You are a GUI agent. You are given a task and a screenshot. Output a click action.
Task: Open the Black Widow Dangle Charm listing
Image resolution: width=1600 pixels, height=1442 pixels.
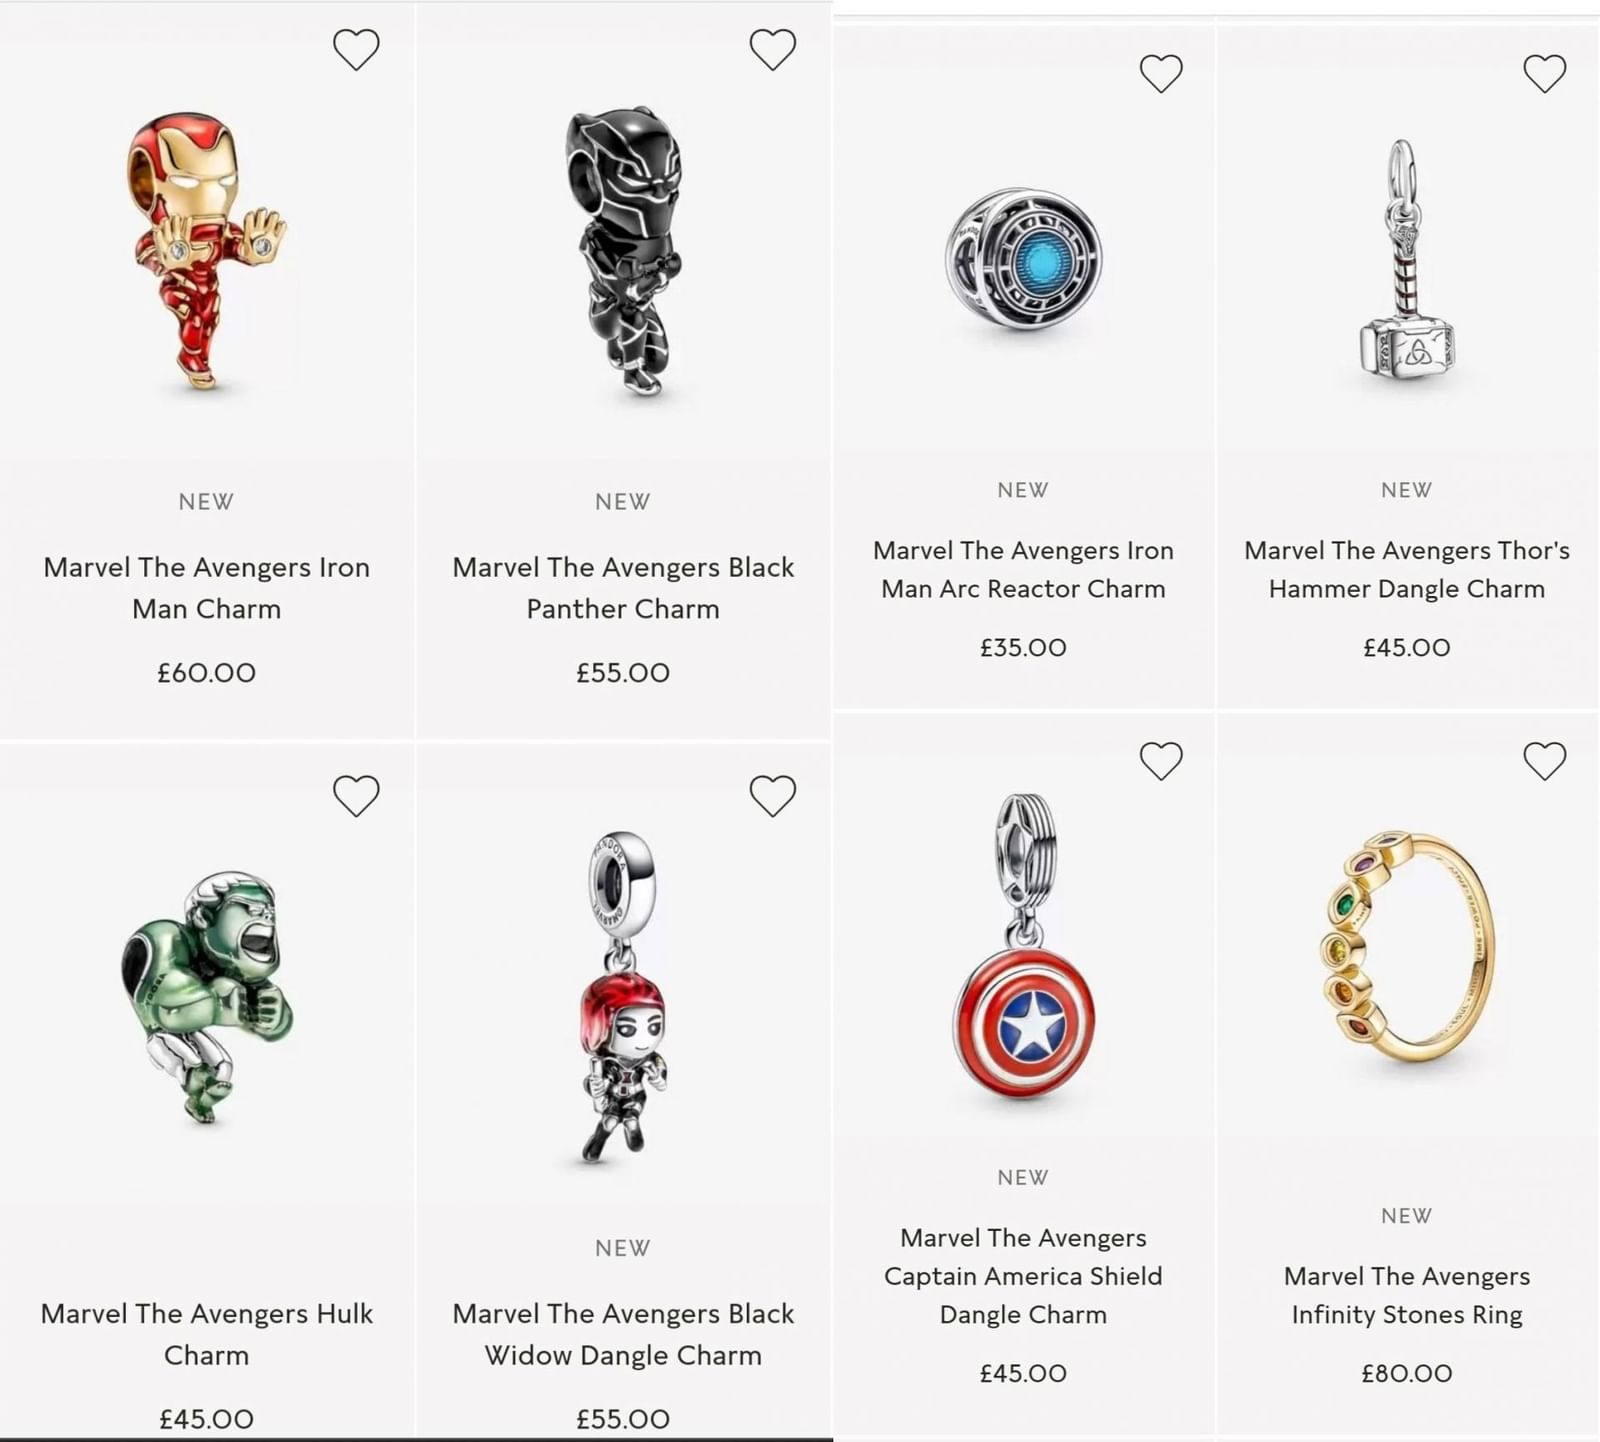coord(622,1335)
